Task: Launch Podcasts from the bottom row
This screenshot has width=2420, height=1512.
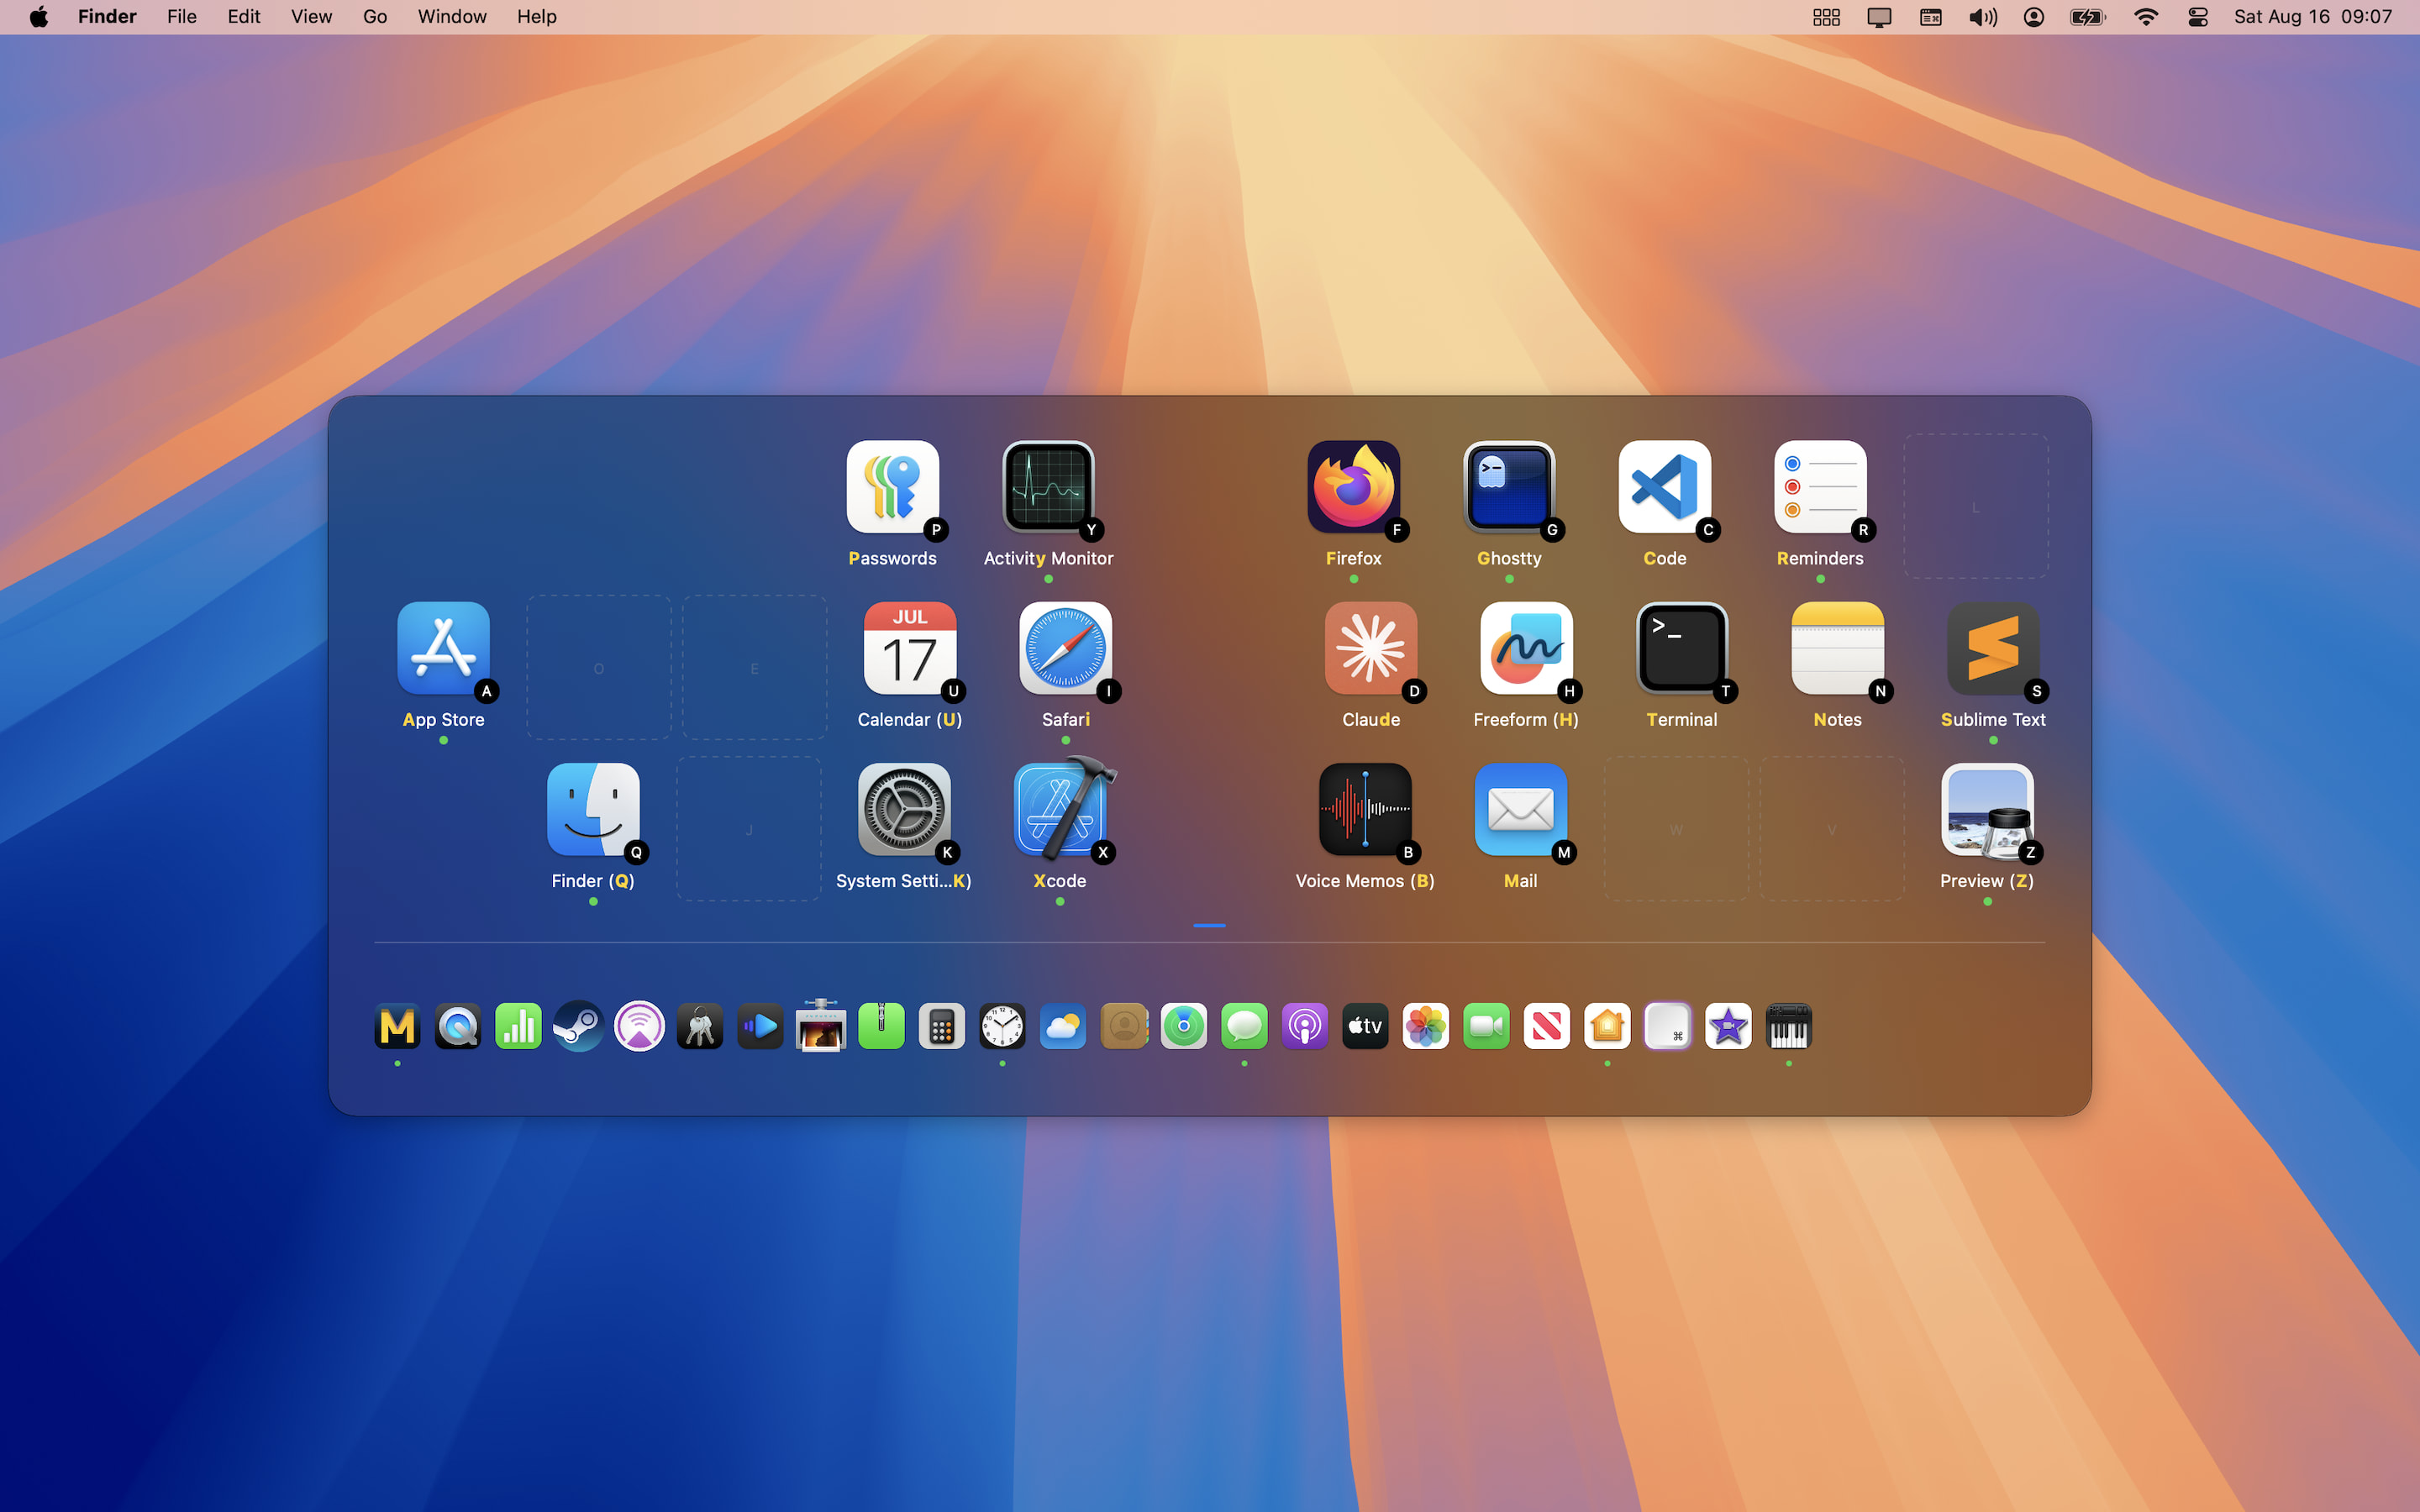Action: tap(1305, 1026)
